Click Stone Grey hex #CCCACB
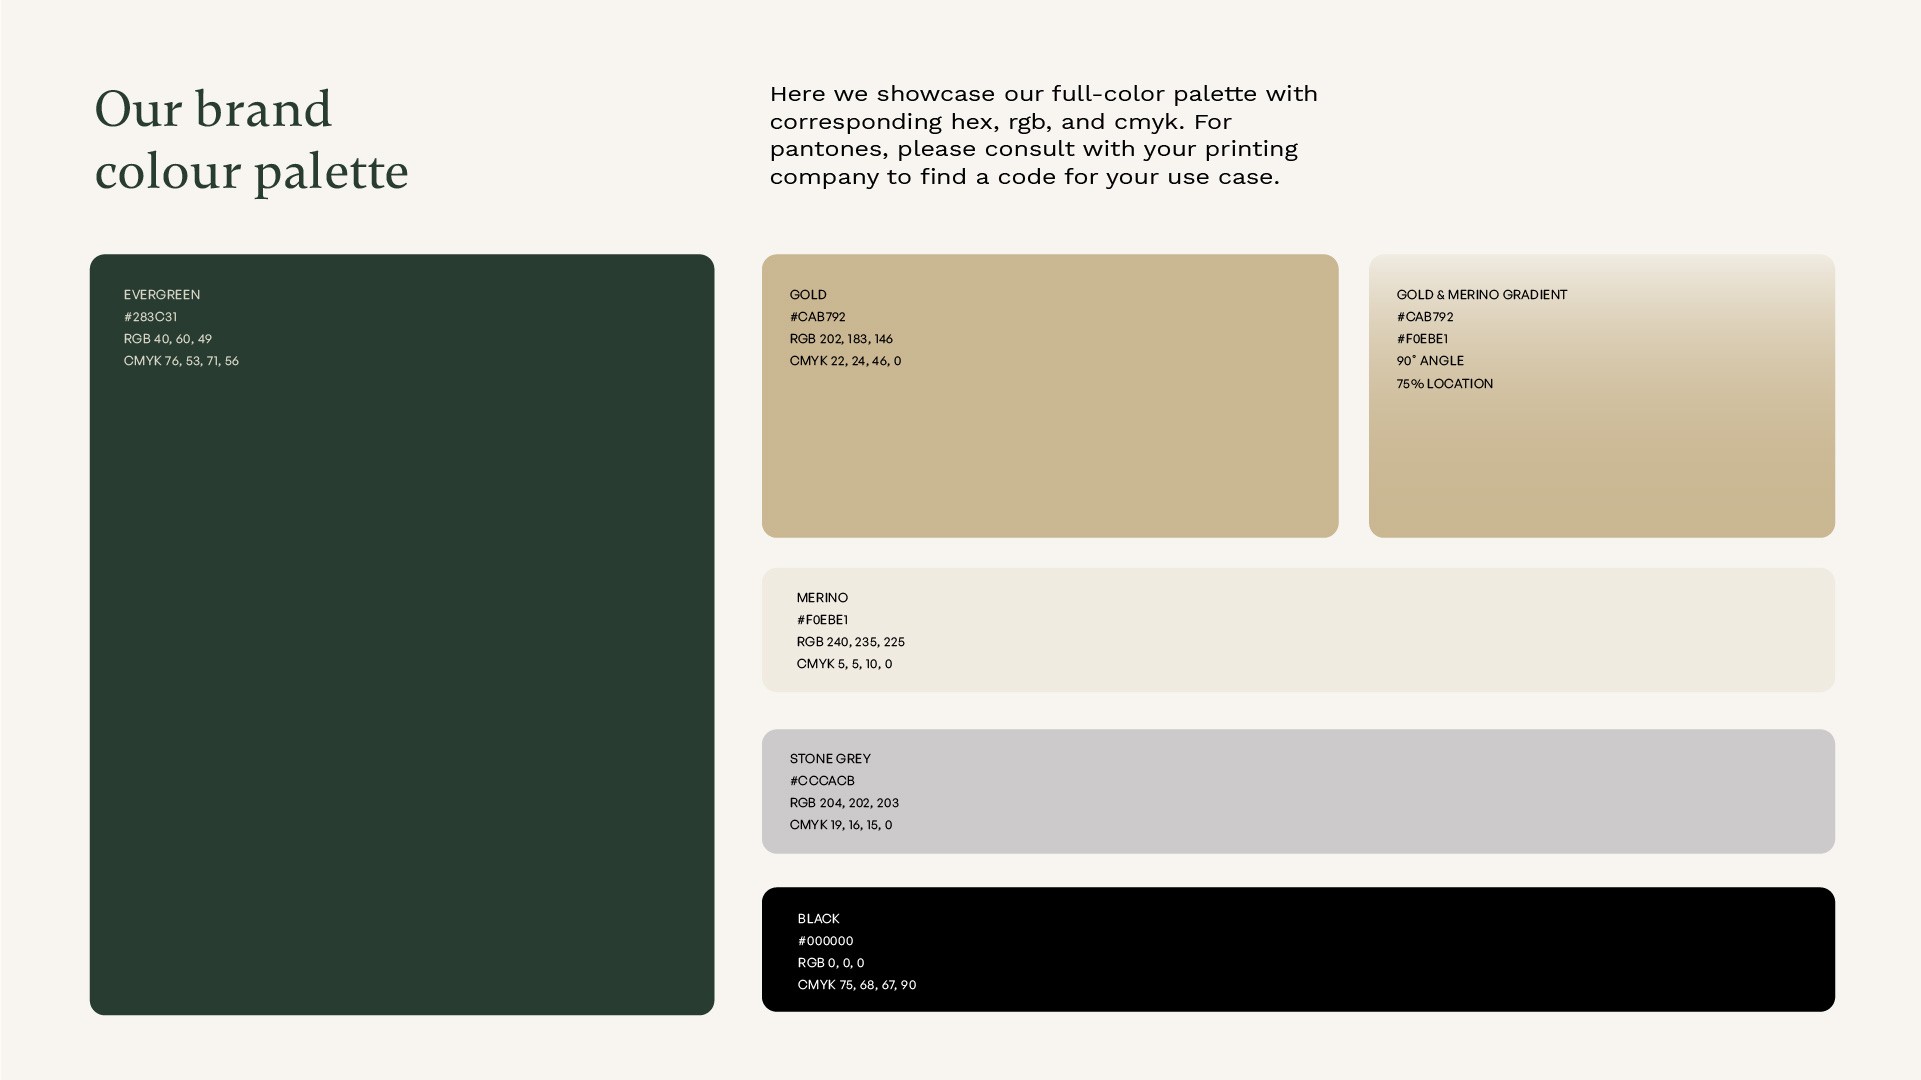Viewport: 1921px width, 1080px height. (822, 781)
